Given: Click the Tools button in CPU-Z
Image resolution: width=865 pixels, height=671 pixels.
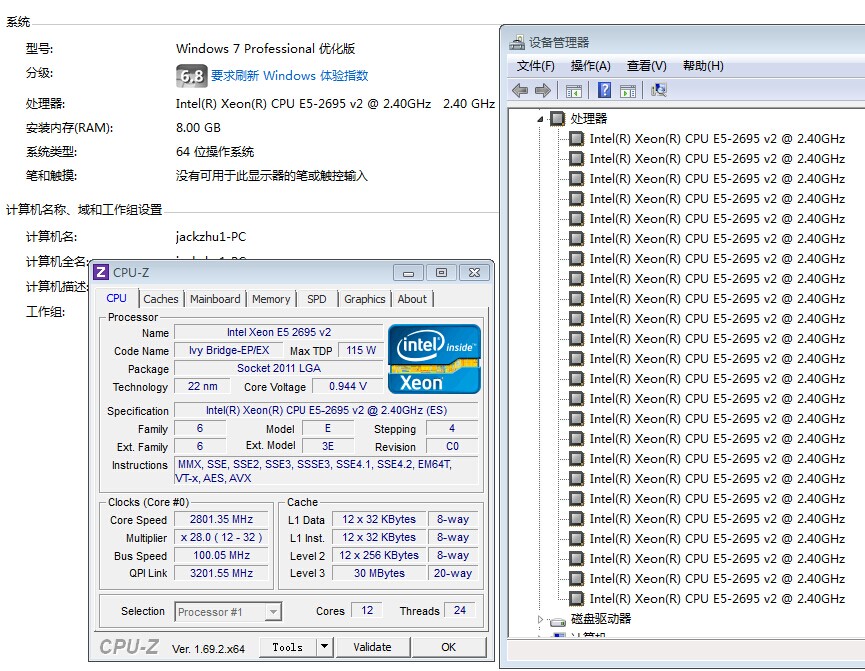Looking at the screenshot, I should [x=287, y=647].
